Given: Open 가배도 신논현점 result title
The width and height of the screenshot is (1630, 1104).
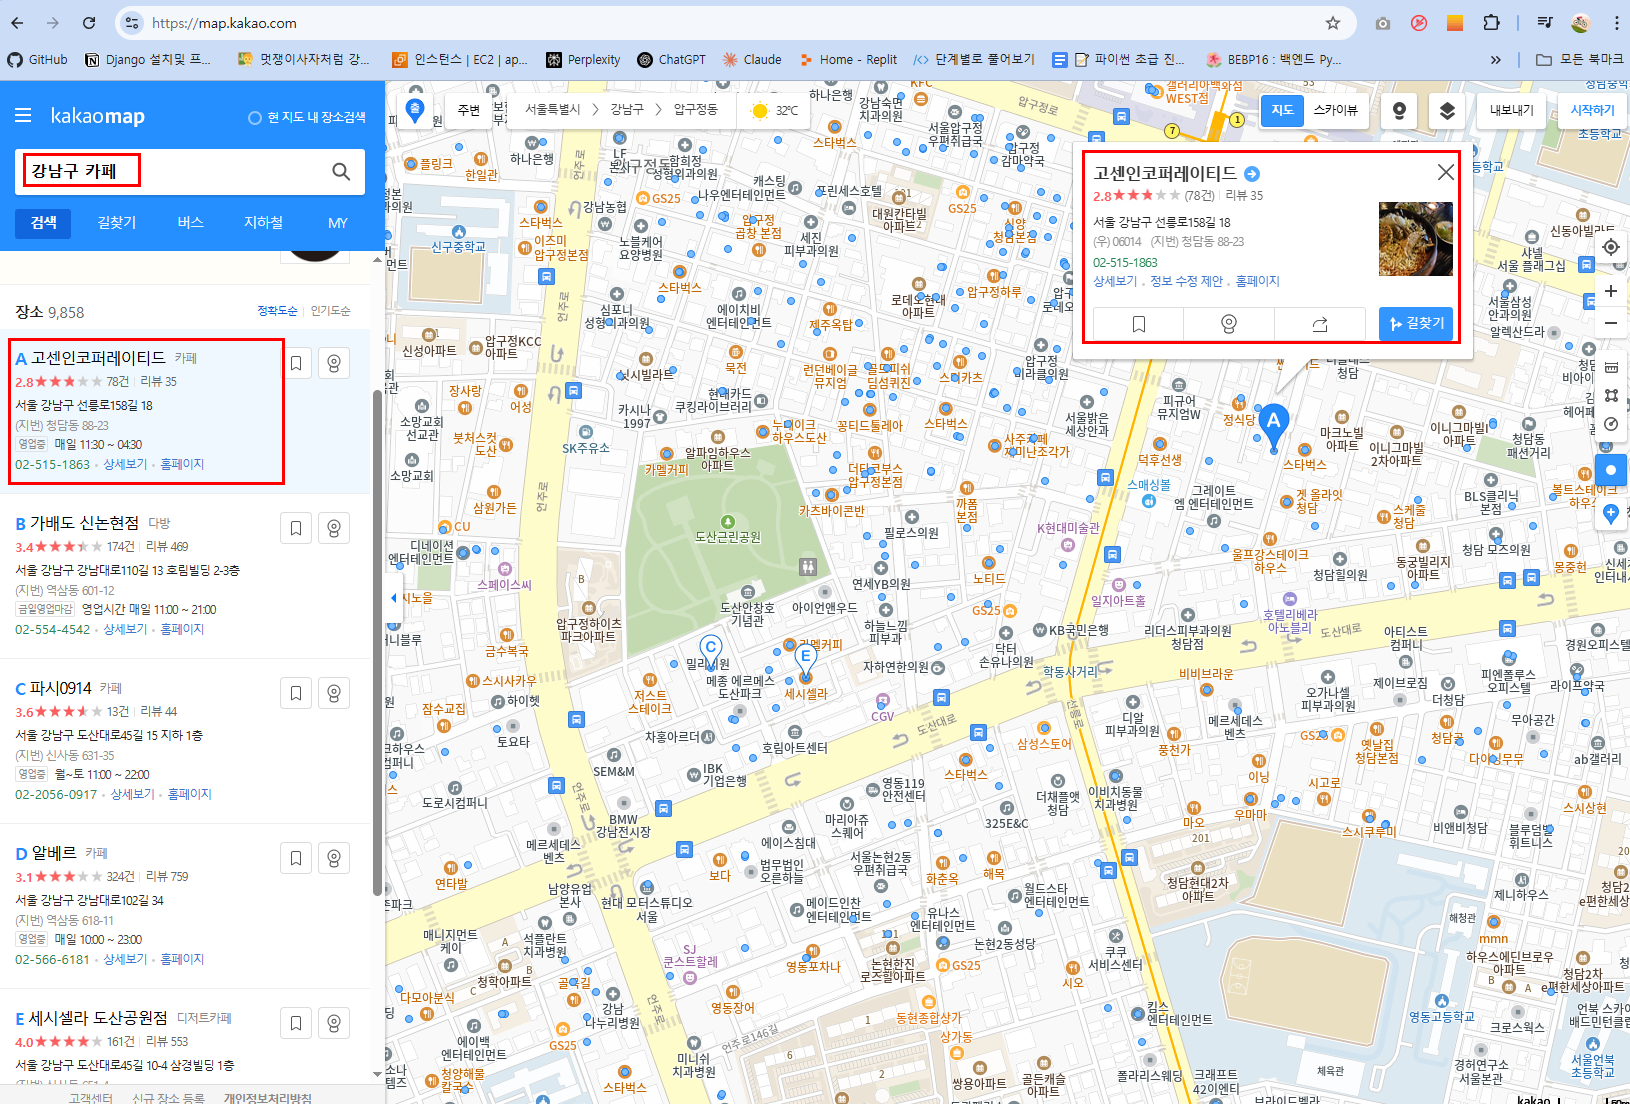Looking at the screenshot, I should pos(84,523).
